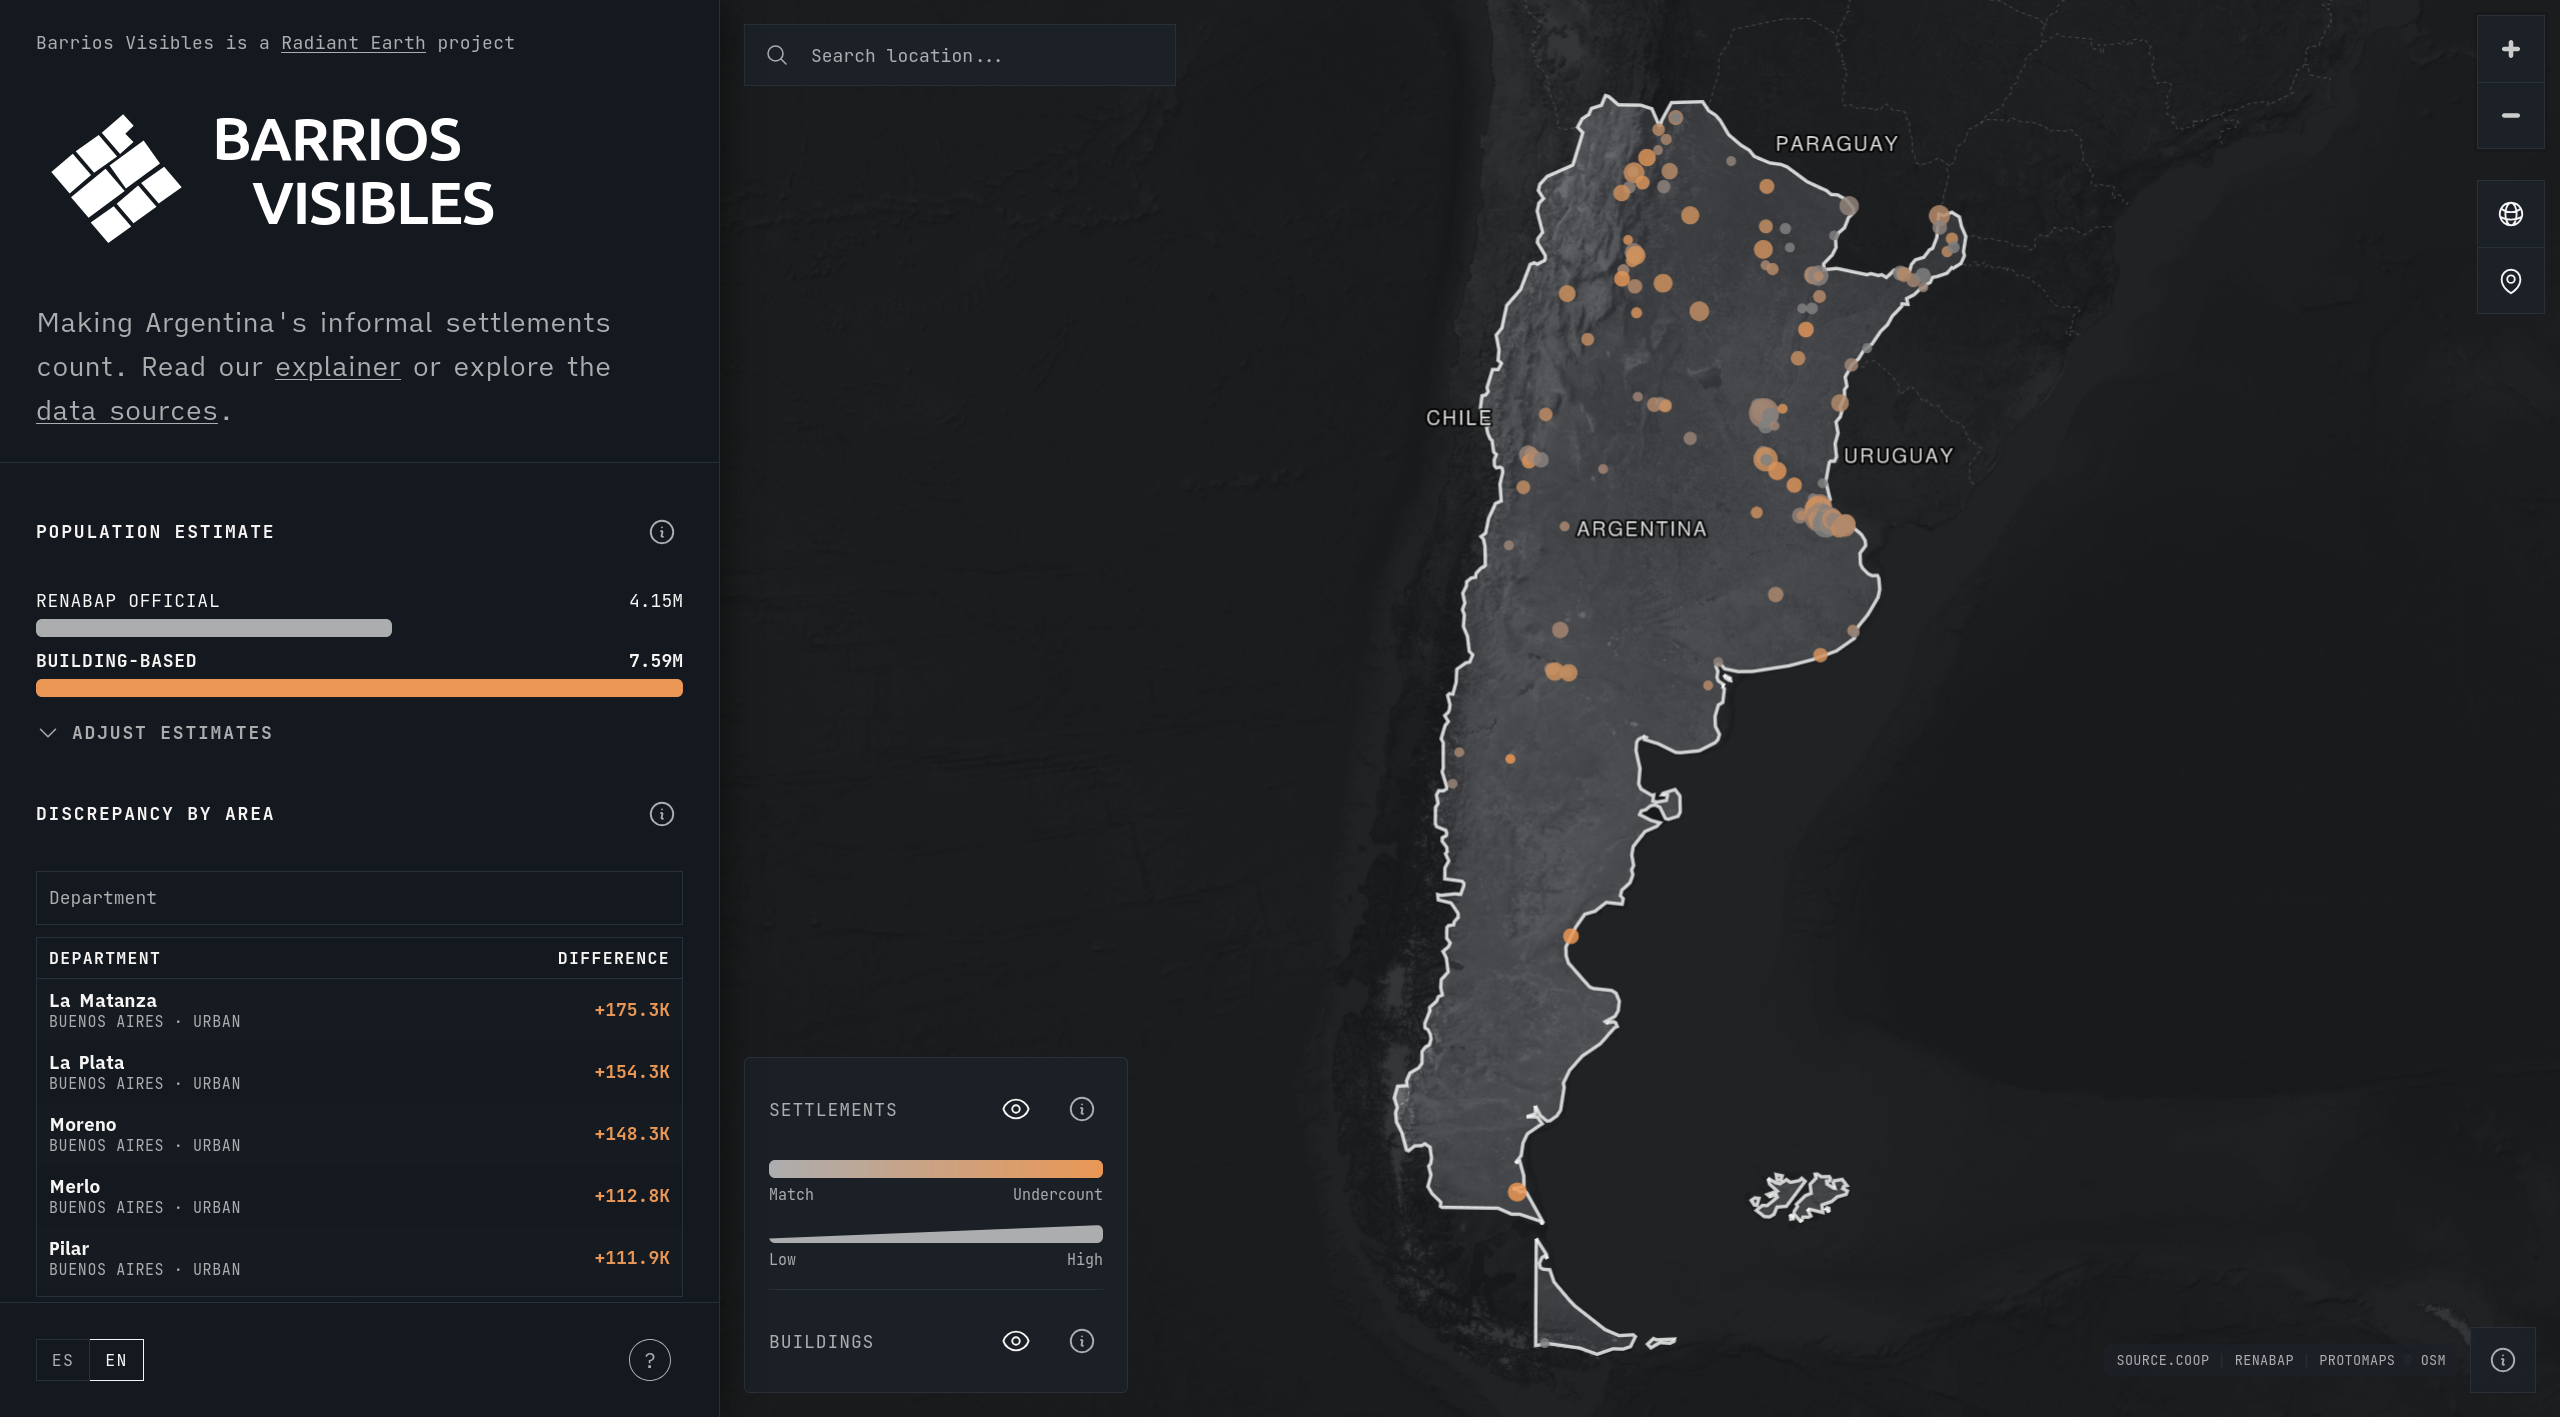
Task: Open Settlements layer info icon
Action: coord(1082,1109)
